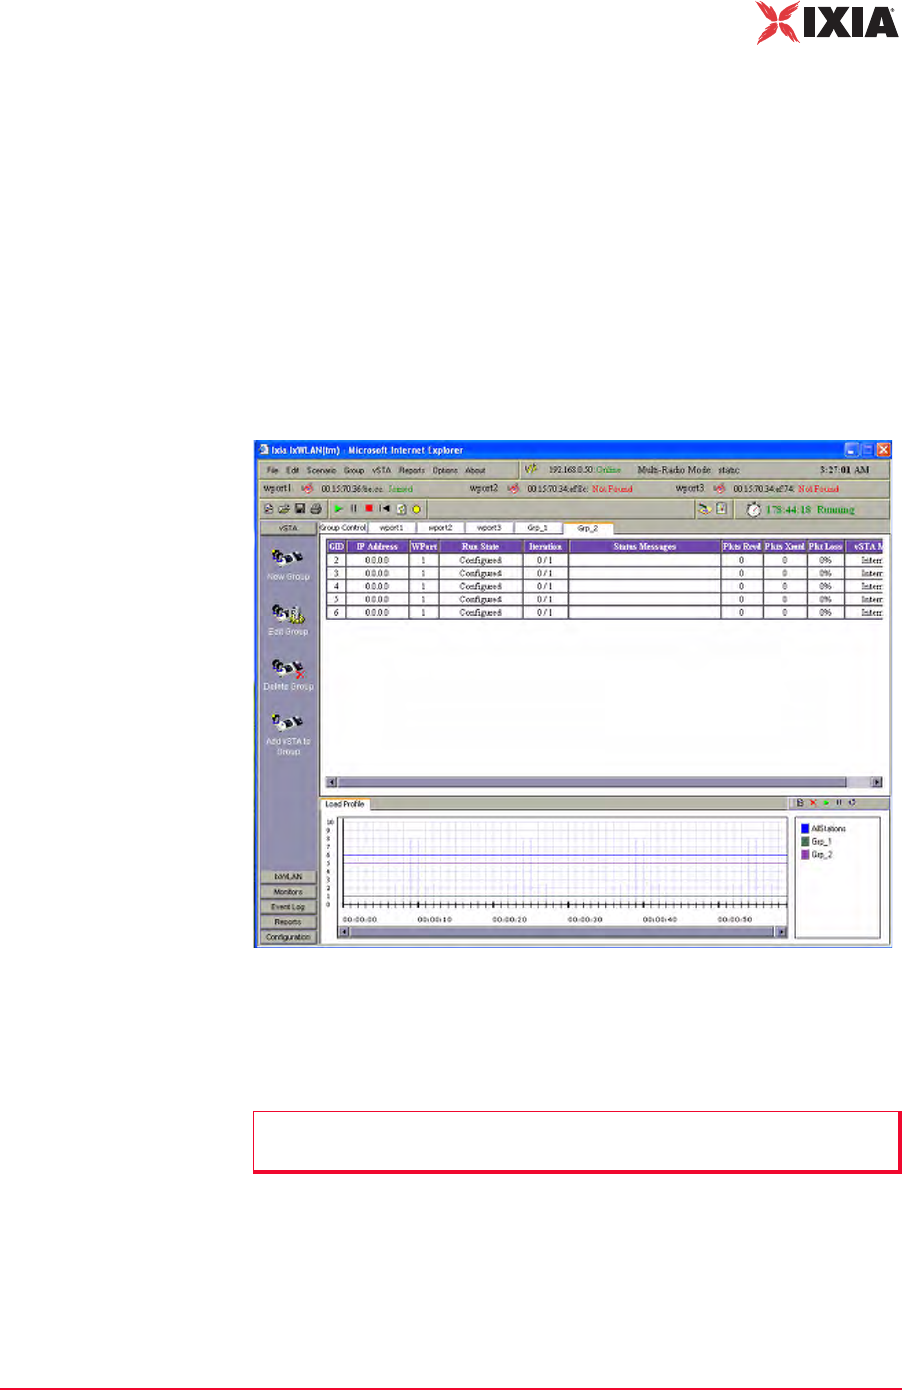Screen dimensions: 902x1390
Task: Click the red X Load Profile icon
Action: point(813,803)
